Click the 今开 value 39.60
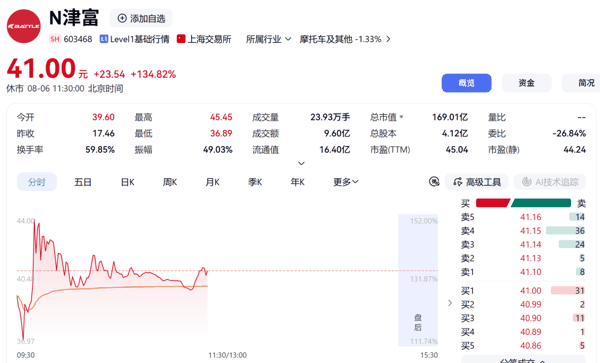Viewport: 600px width, 363px height. coord(103,117)
